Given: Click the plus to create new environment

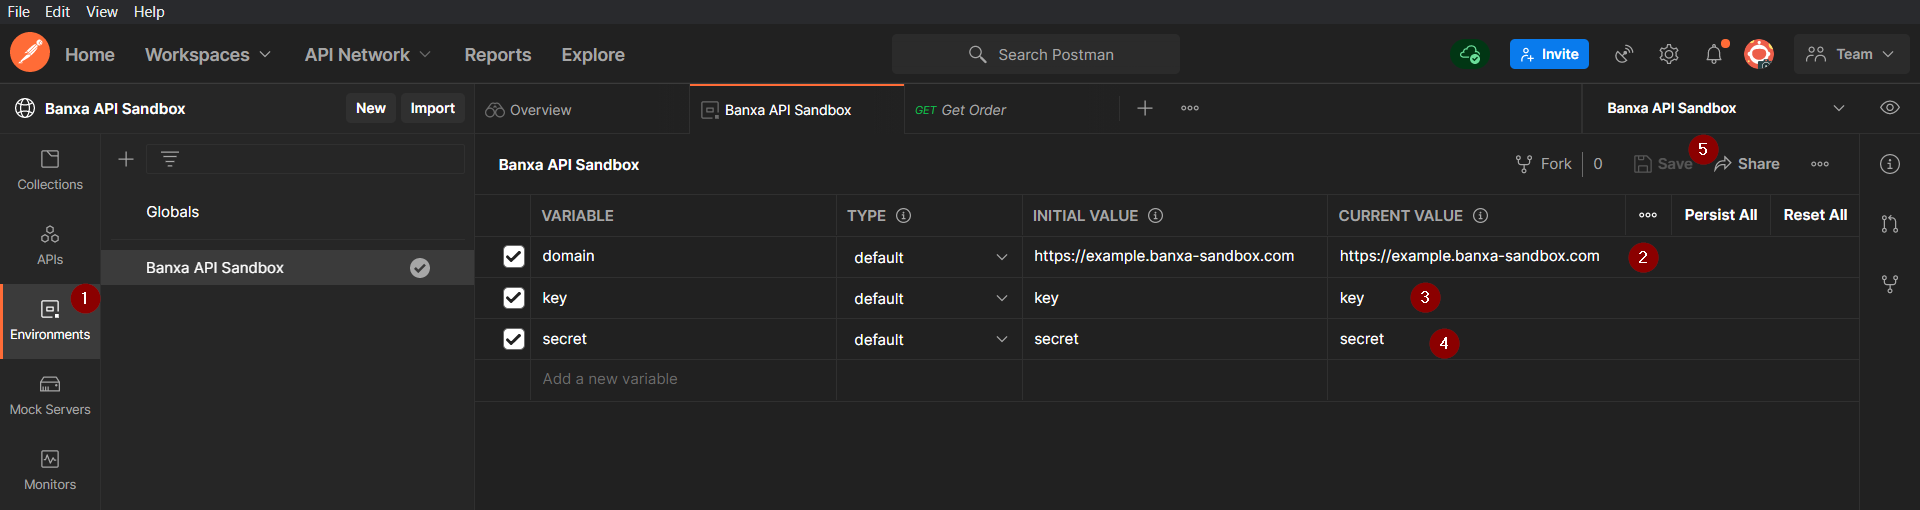Looking at the screenshot, I should point(126,159).
